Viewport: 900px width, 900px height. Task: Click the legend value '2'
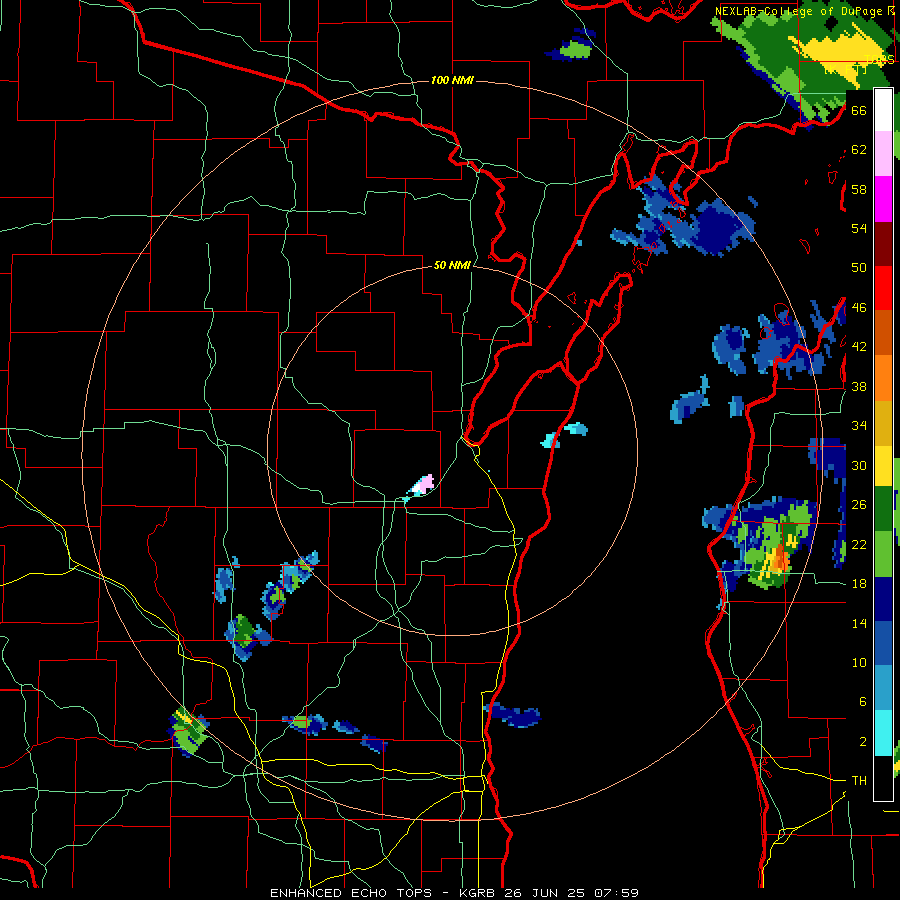[x=862, y=742]
